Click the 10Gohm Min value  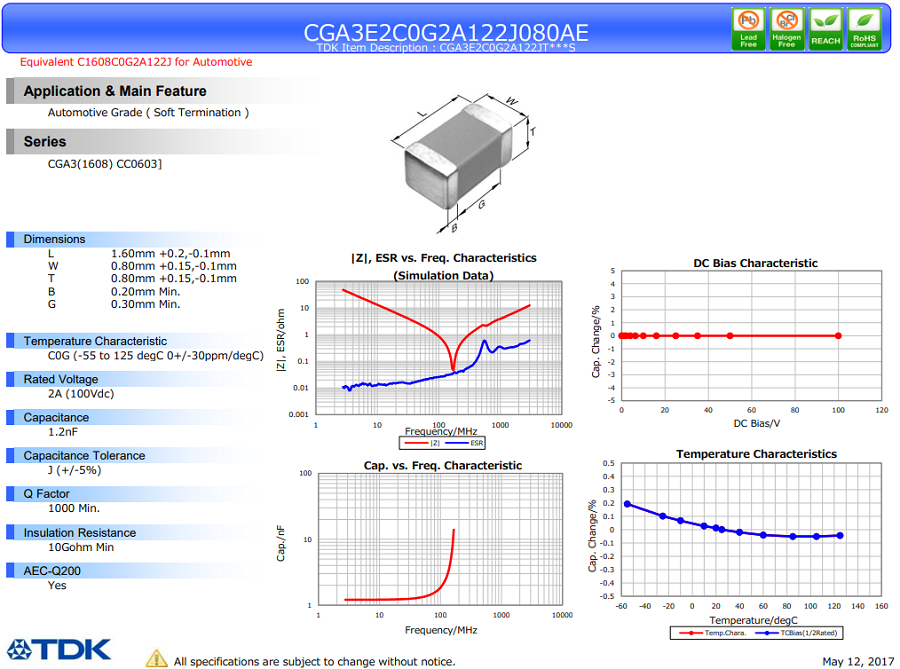(x=81, y=547)
